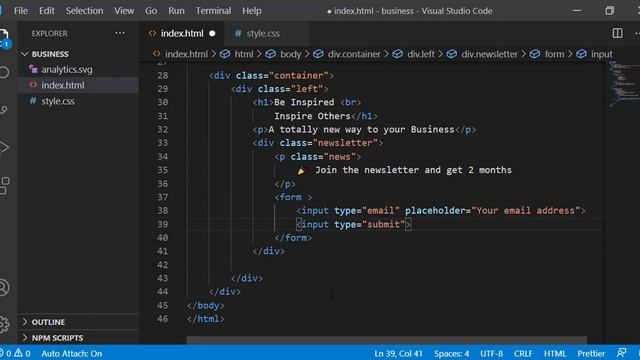The image size is (640, 360).
Task: Open the Explorer view in the activity bar
Action: click(x=4, y=38)
